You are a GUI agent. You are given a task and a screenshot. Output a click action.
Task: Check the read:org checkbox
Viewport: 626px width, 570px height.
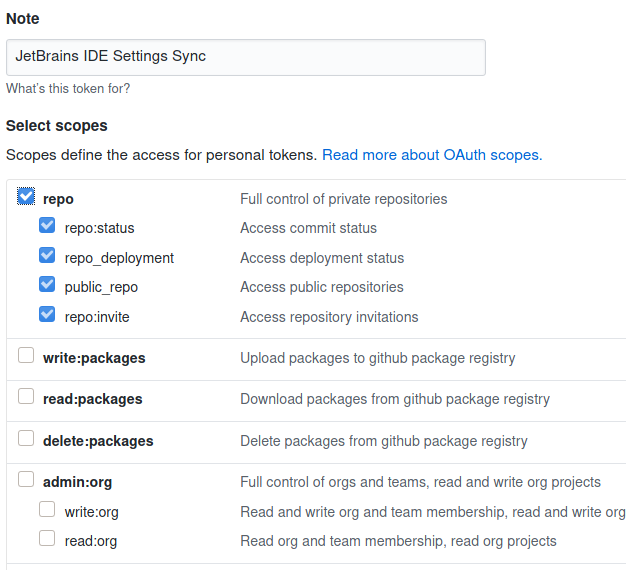coord(47,539)
